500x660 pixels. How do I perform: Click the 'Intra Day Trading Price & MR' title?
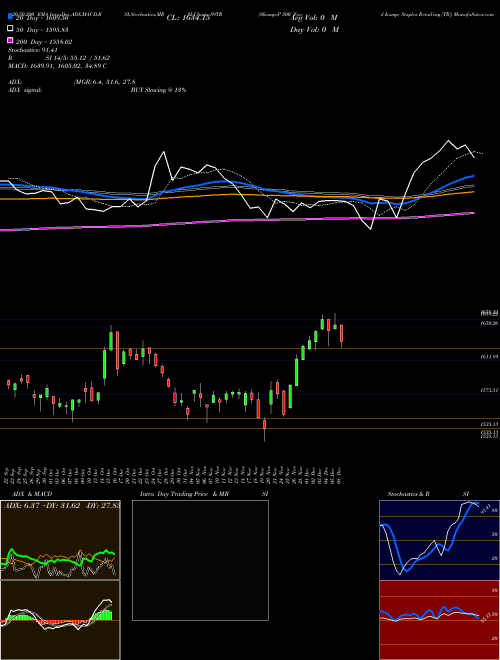pyautogui.click(x=185, y=494)
